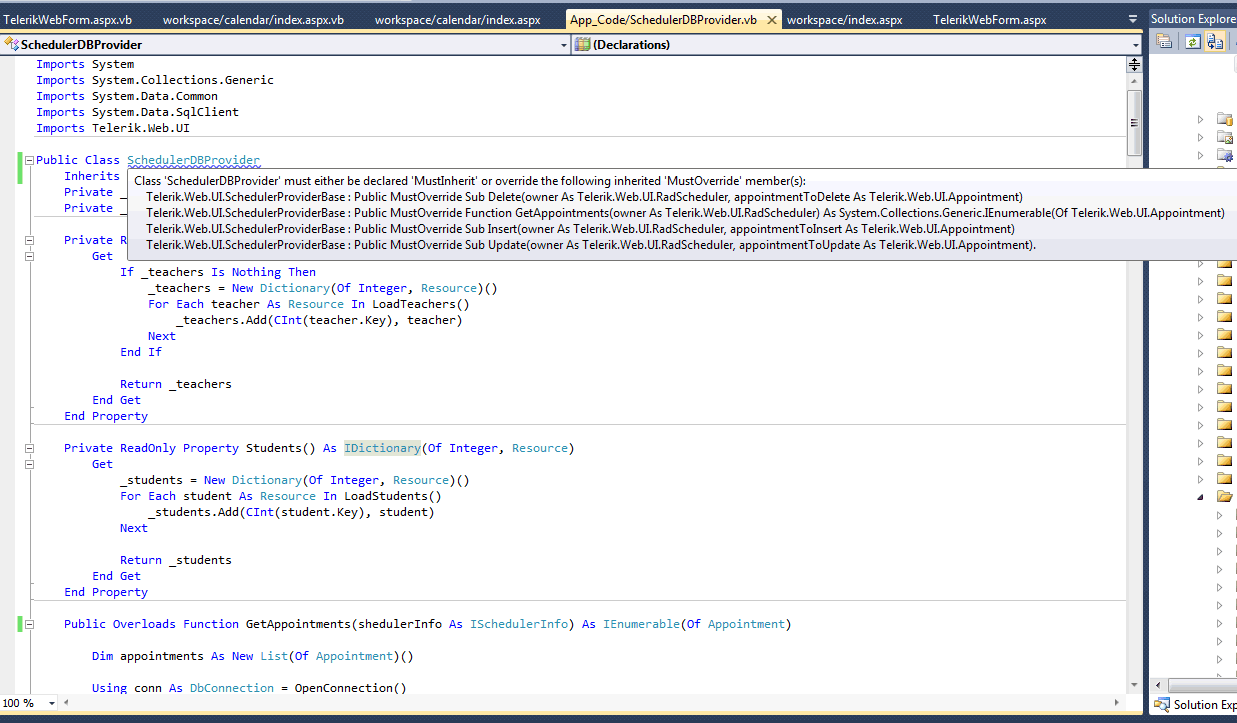Click the Refresh icon in Solution Explorer

click(1192, 41)
